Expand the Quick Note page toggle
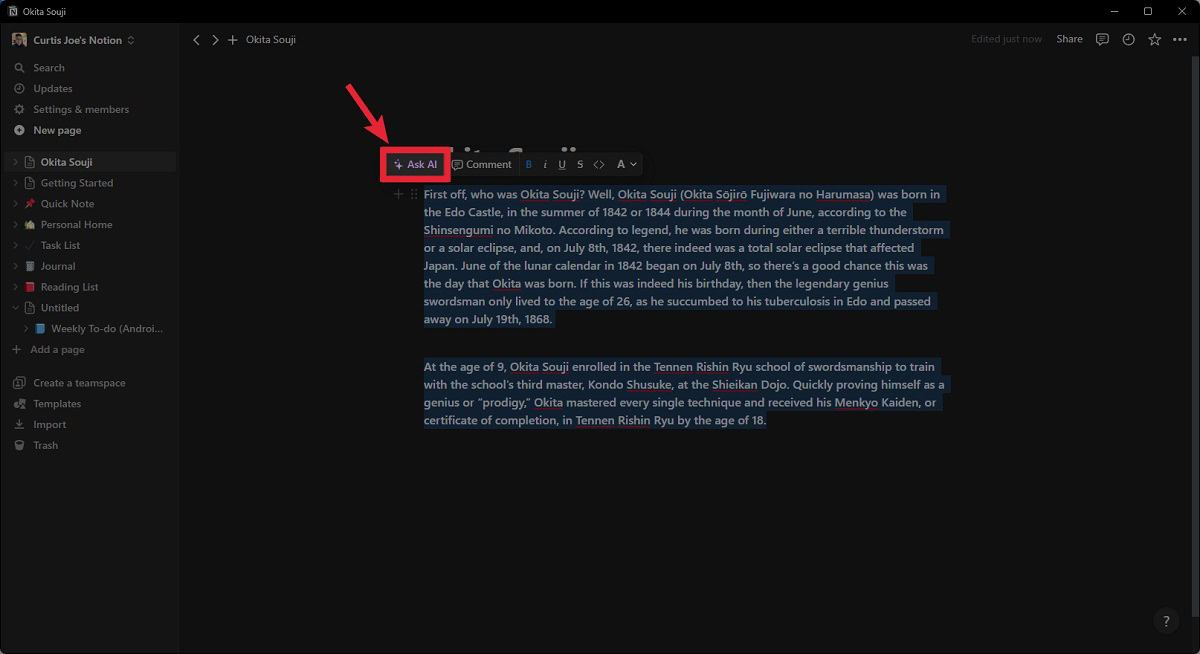Viewport: 1200px width, 654px height. [16, 204]
